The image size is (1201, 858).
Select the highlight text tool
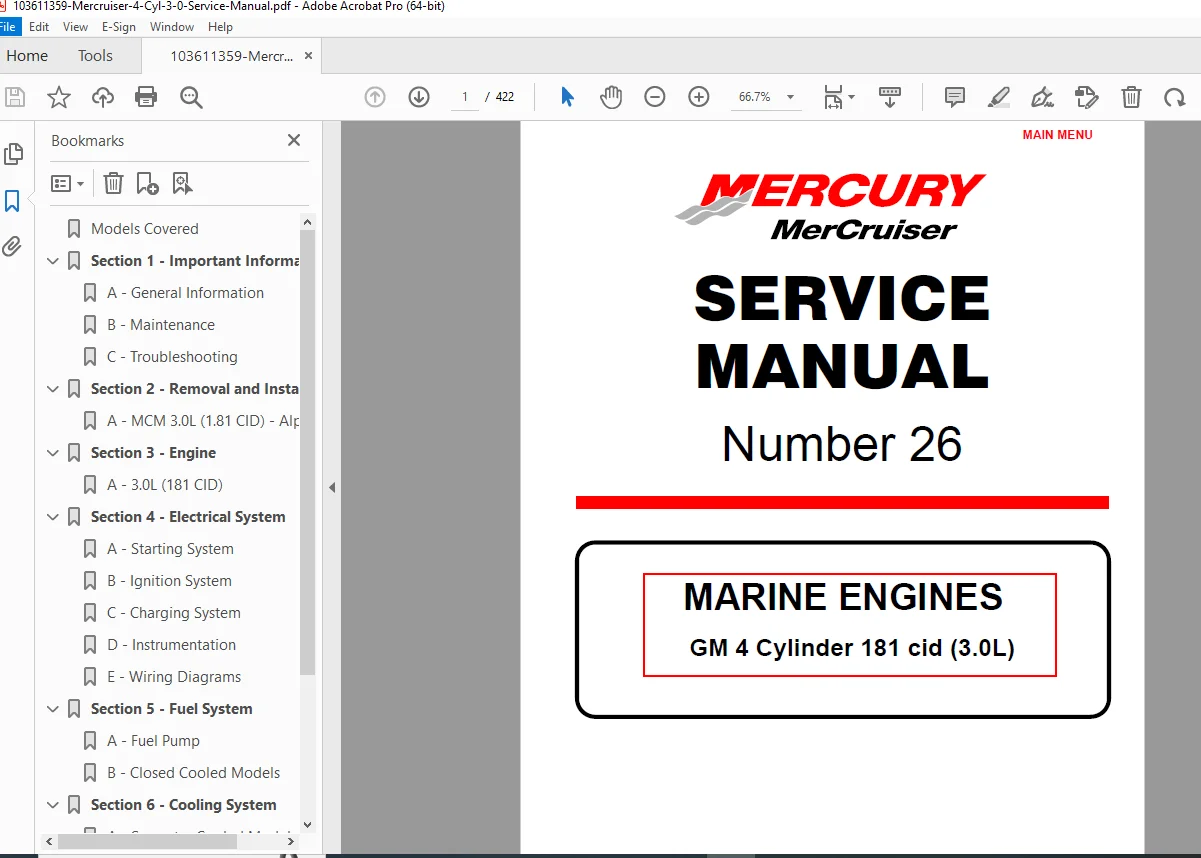999,97
